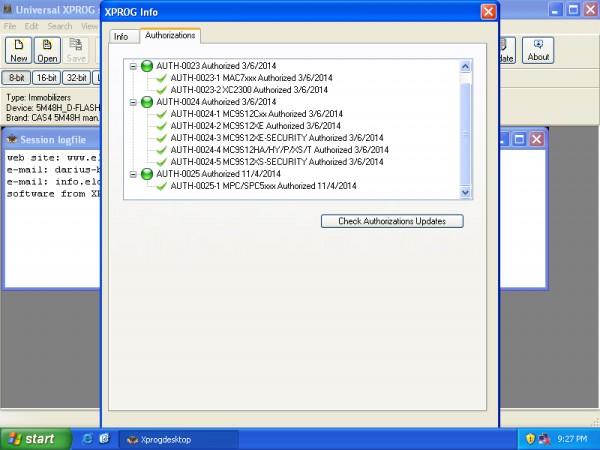
Task: Maximize the Session logfile window
Action: pos(519,139)
